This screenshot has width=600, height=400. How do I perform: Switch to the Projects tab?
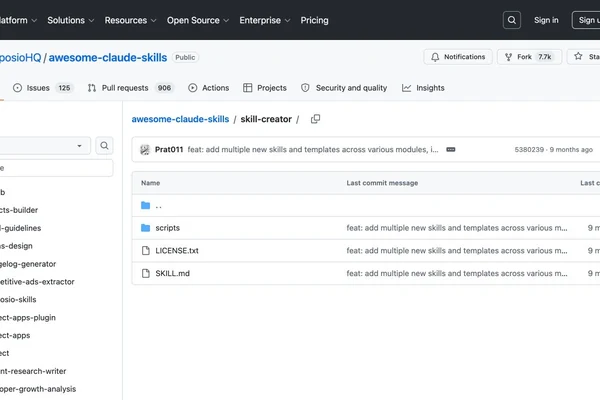point(265,88)
